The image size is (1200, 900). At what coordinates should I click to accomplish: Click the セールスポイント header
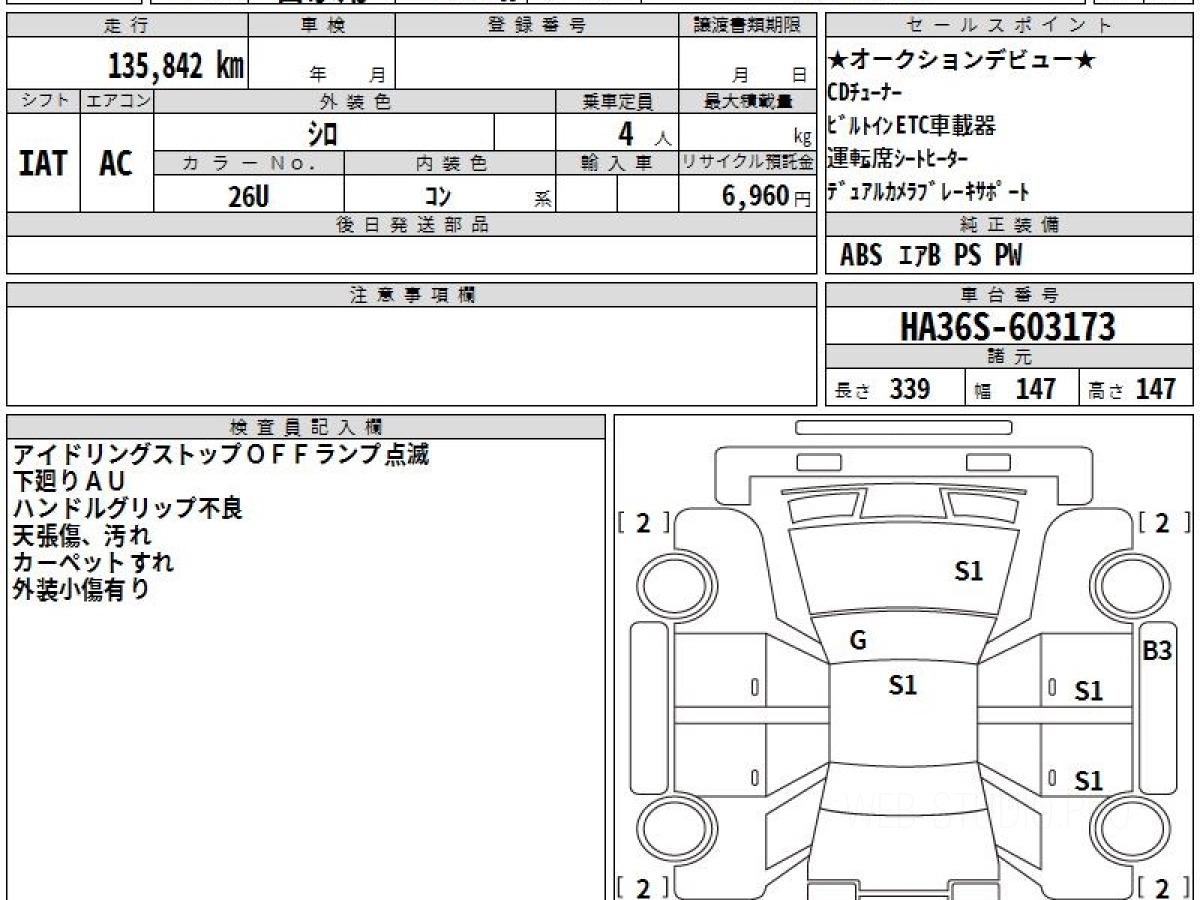click(x=1010, y=26)
